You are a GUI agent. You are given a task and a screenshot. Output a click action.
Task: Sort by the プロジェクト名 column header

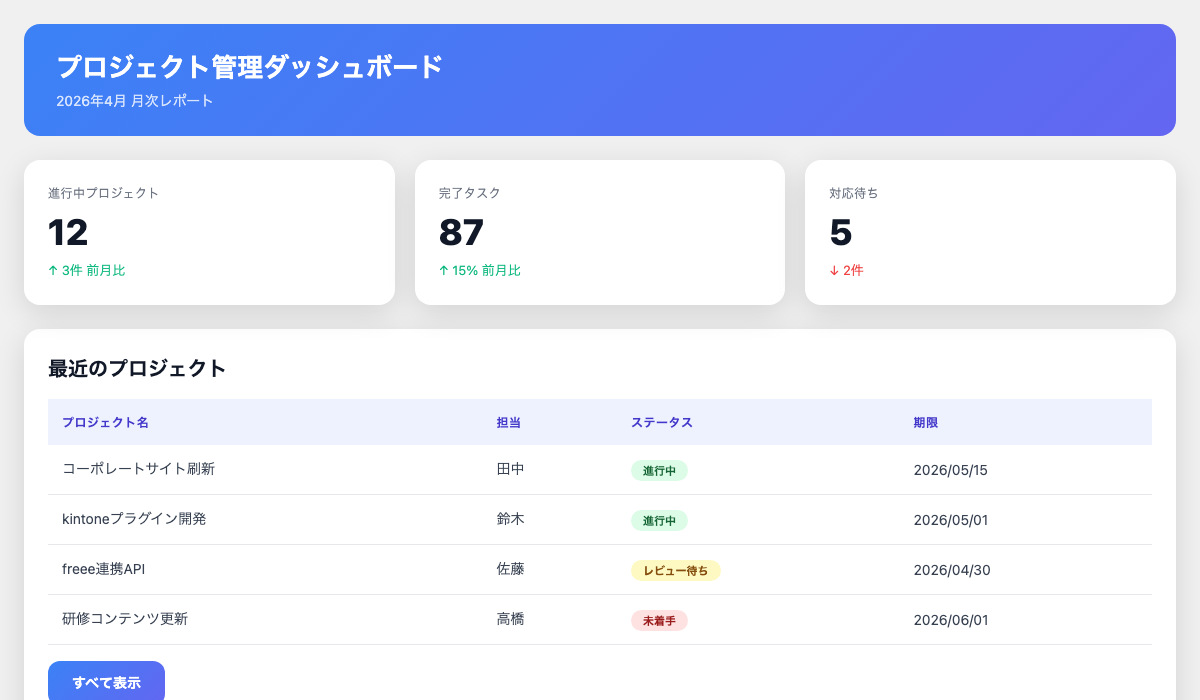105,422
